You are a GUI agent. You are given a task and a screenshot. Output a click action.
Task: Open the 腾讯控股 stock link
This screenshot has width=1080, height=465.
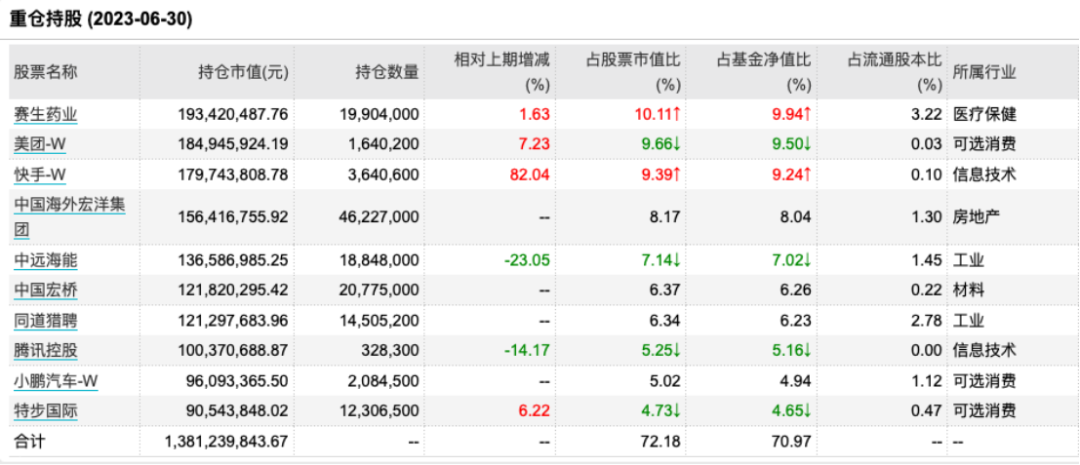tap(45, 351)
